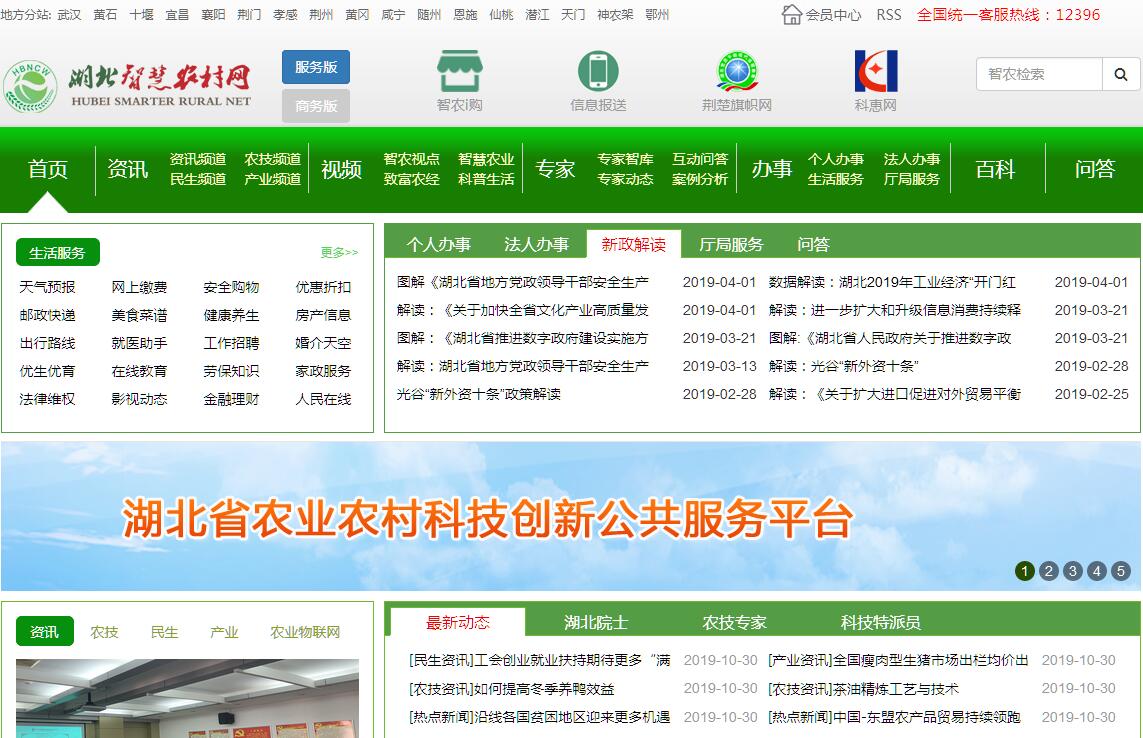
Task: Open the 科惠网 logo icon
Action: click(875, 72)
